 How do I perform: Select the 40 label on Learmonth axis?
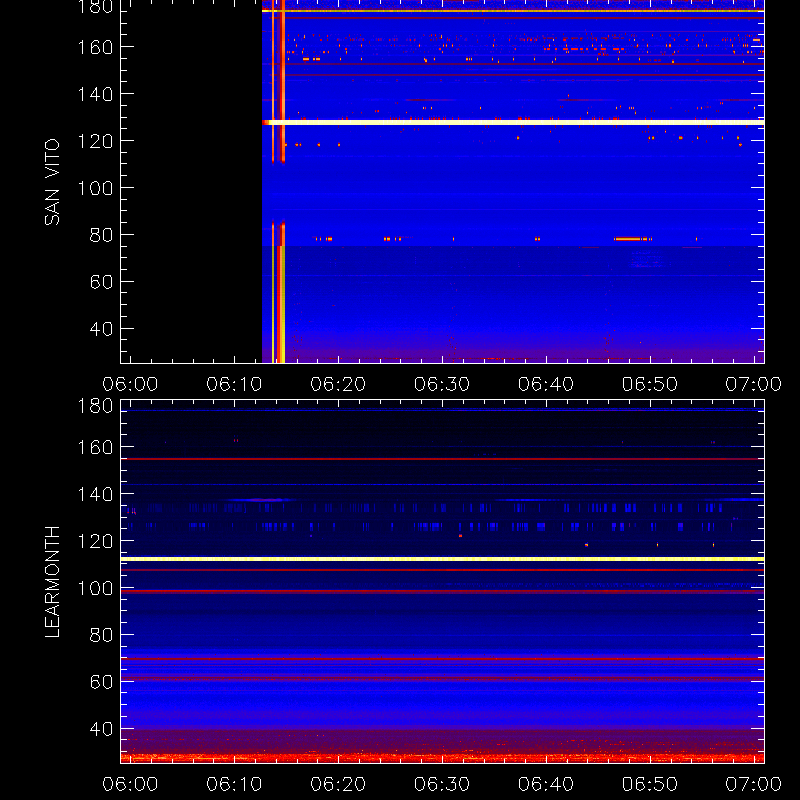(x=101, y=729)
